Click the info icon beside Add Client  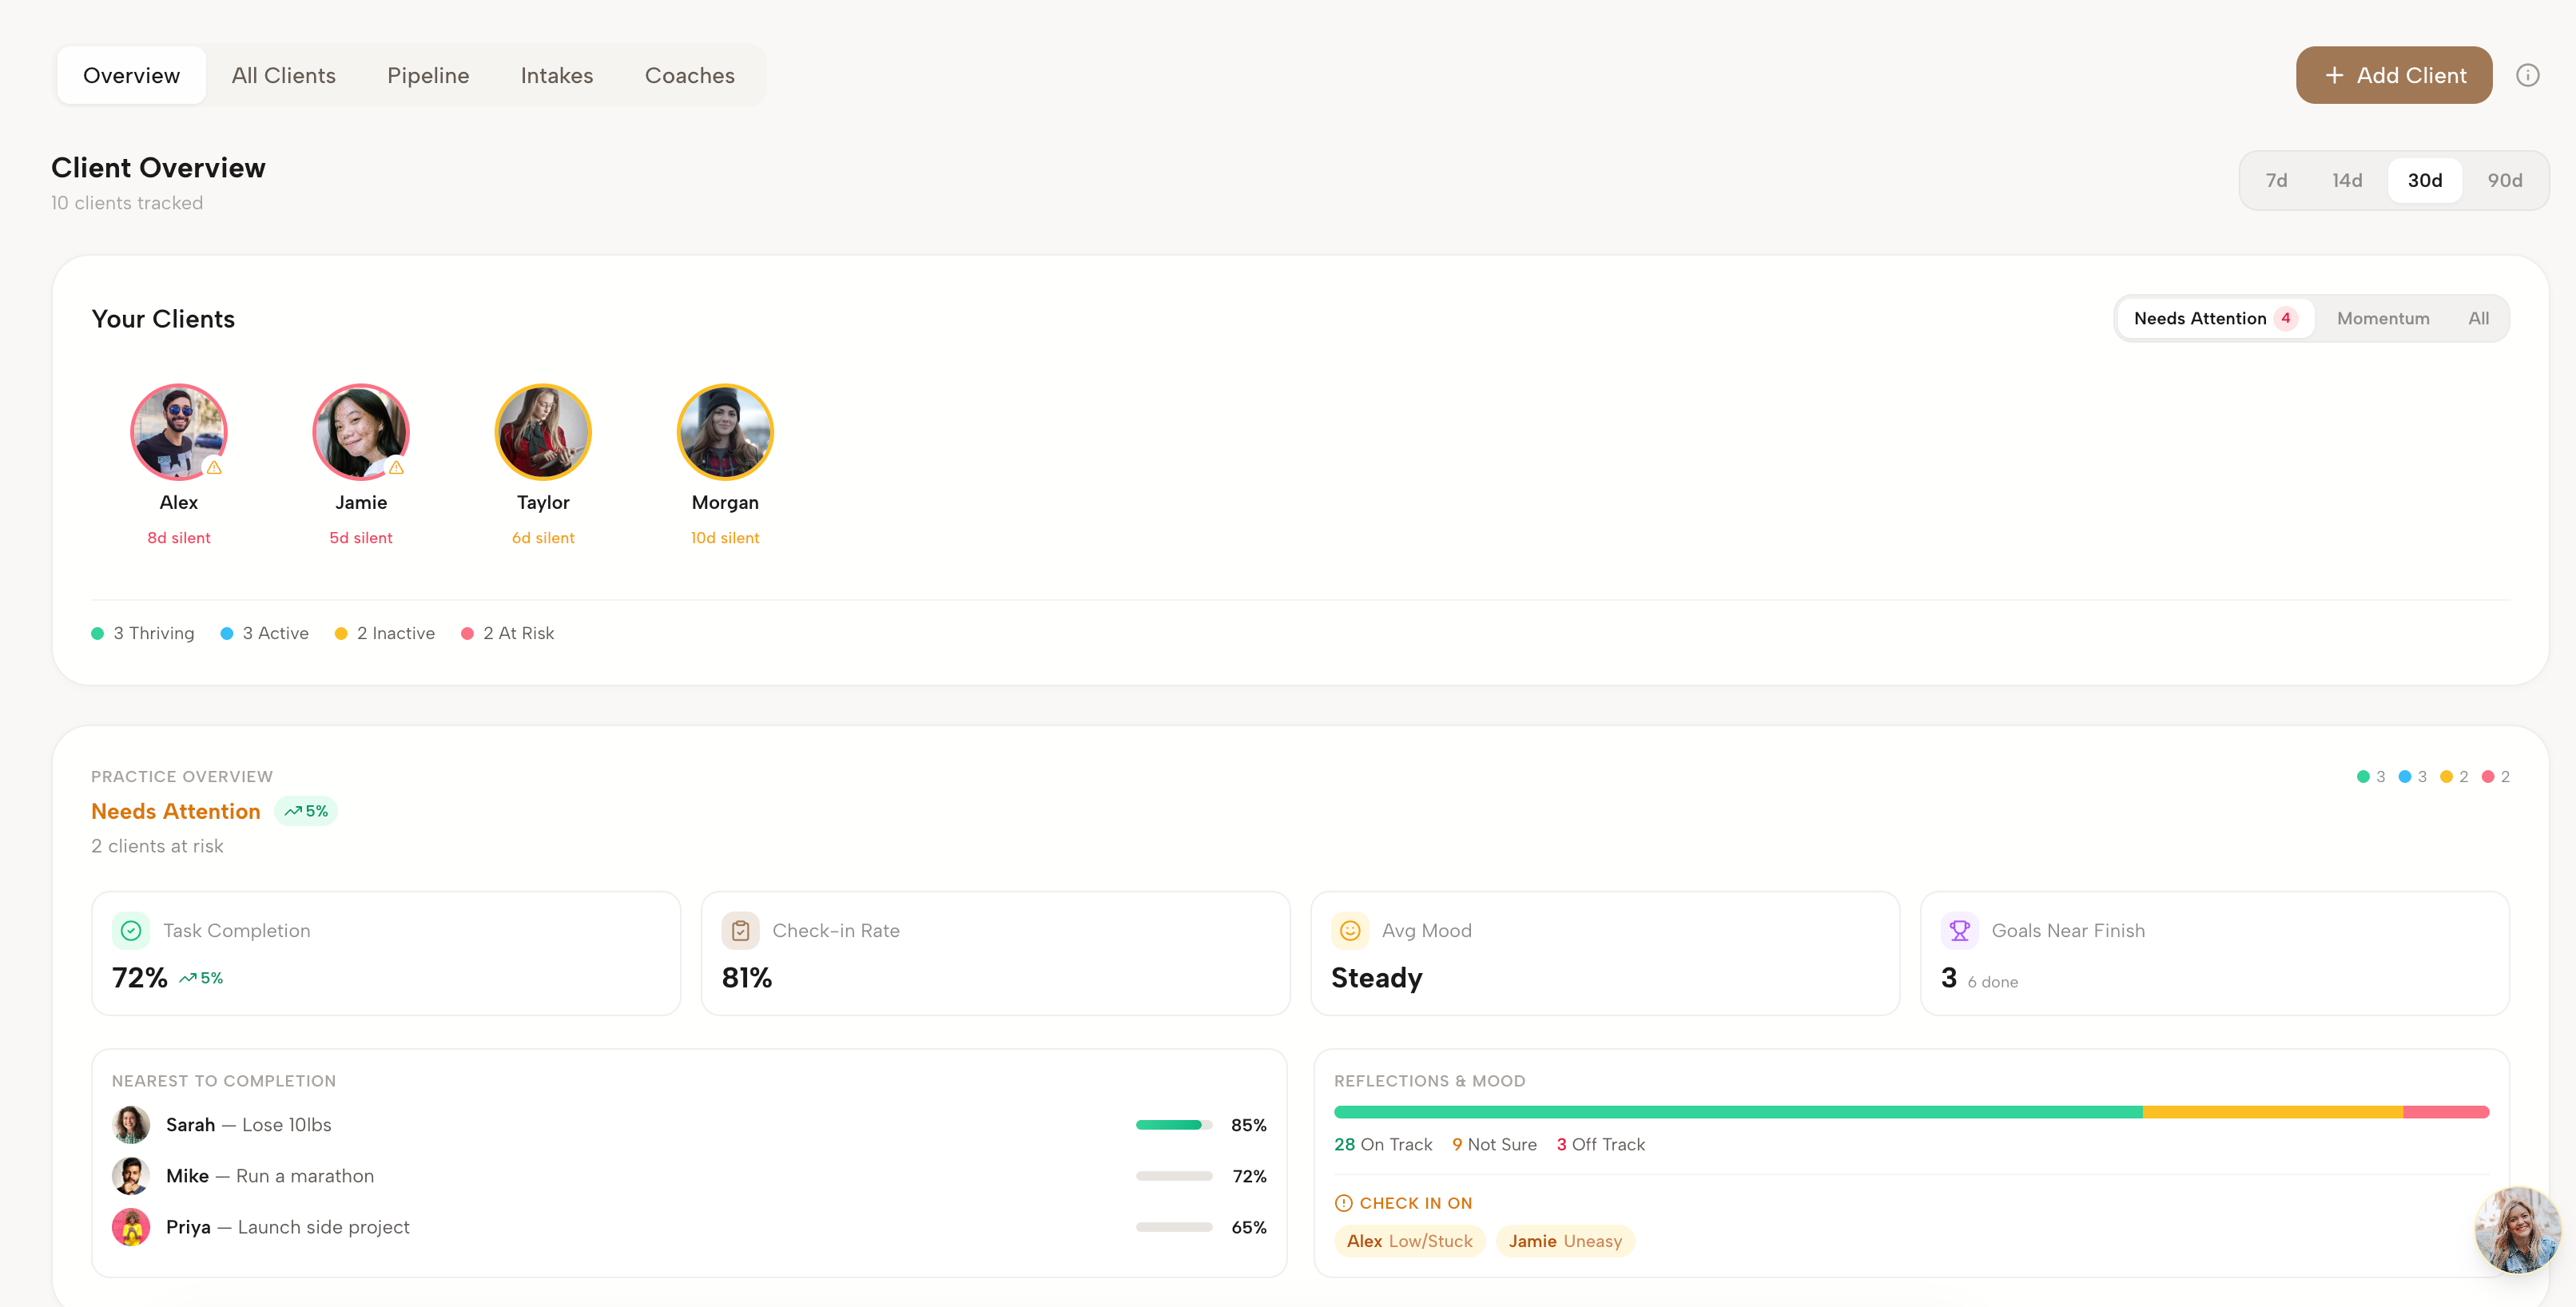coord(2527,75)
